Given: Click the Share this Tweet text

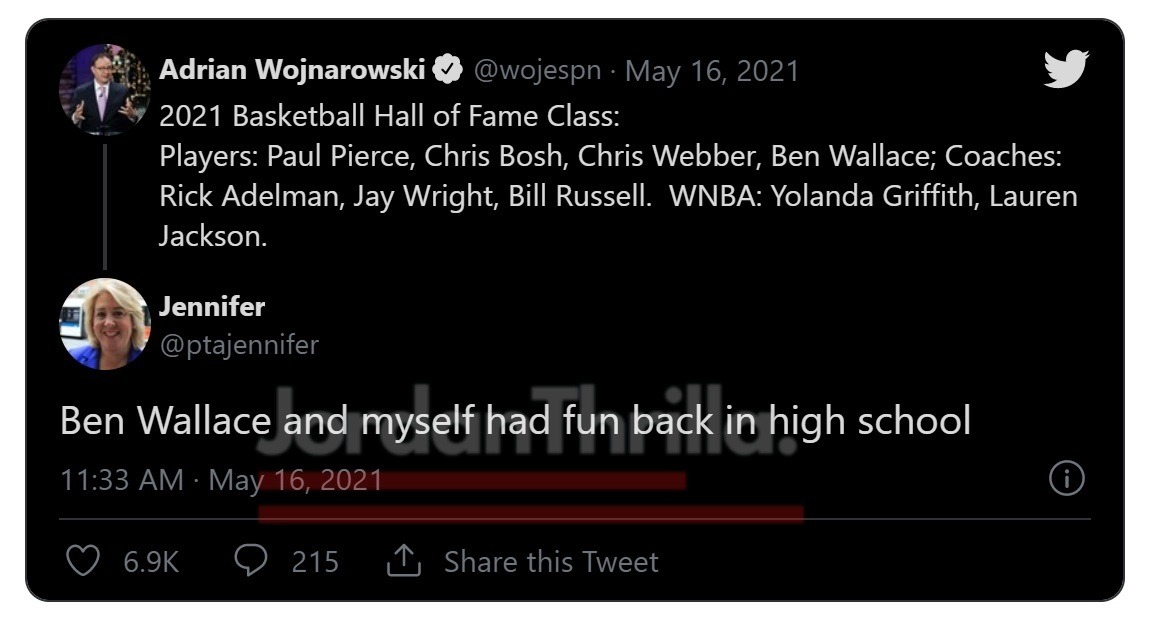Looking at the screenshot, I should tap(551, 562).
